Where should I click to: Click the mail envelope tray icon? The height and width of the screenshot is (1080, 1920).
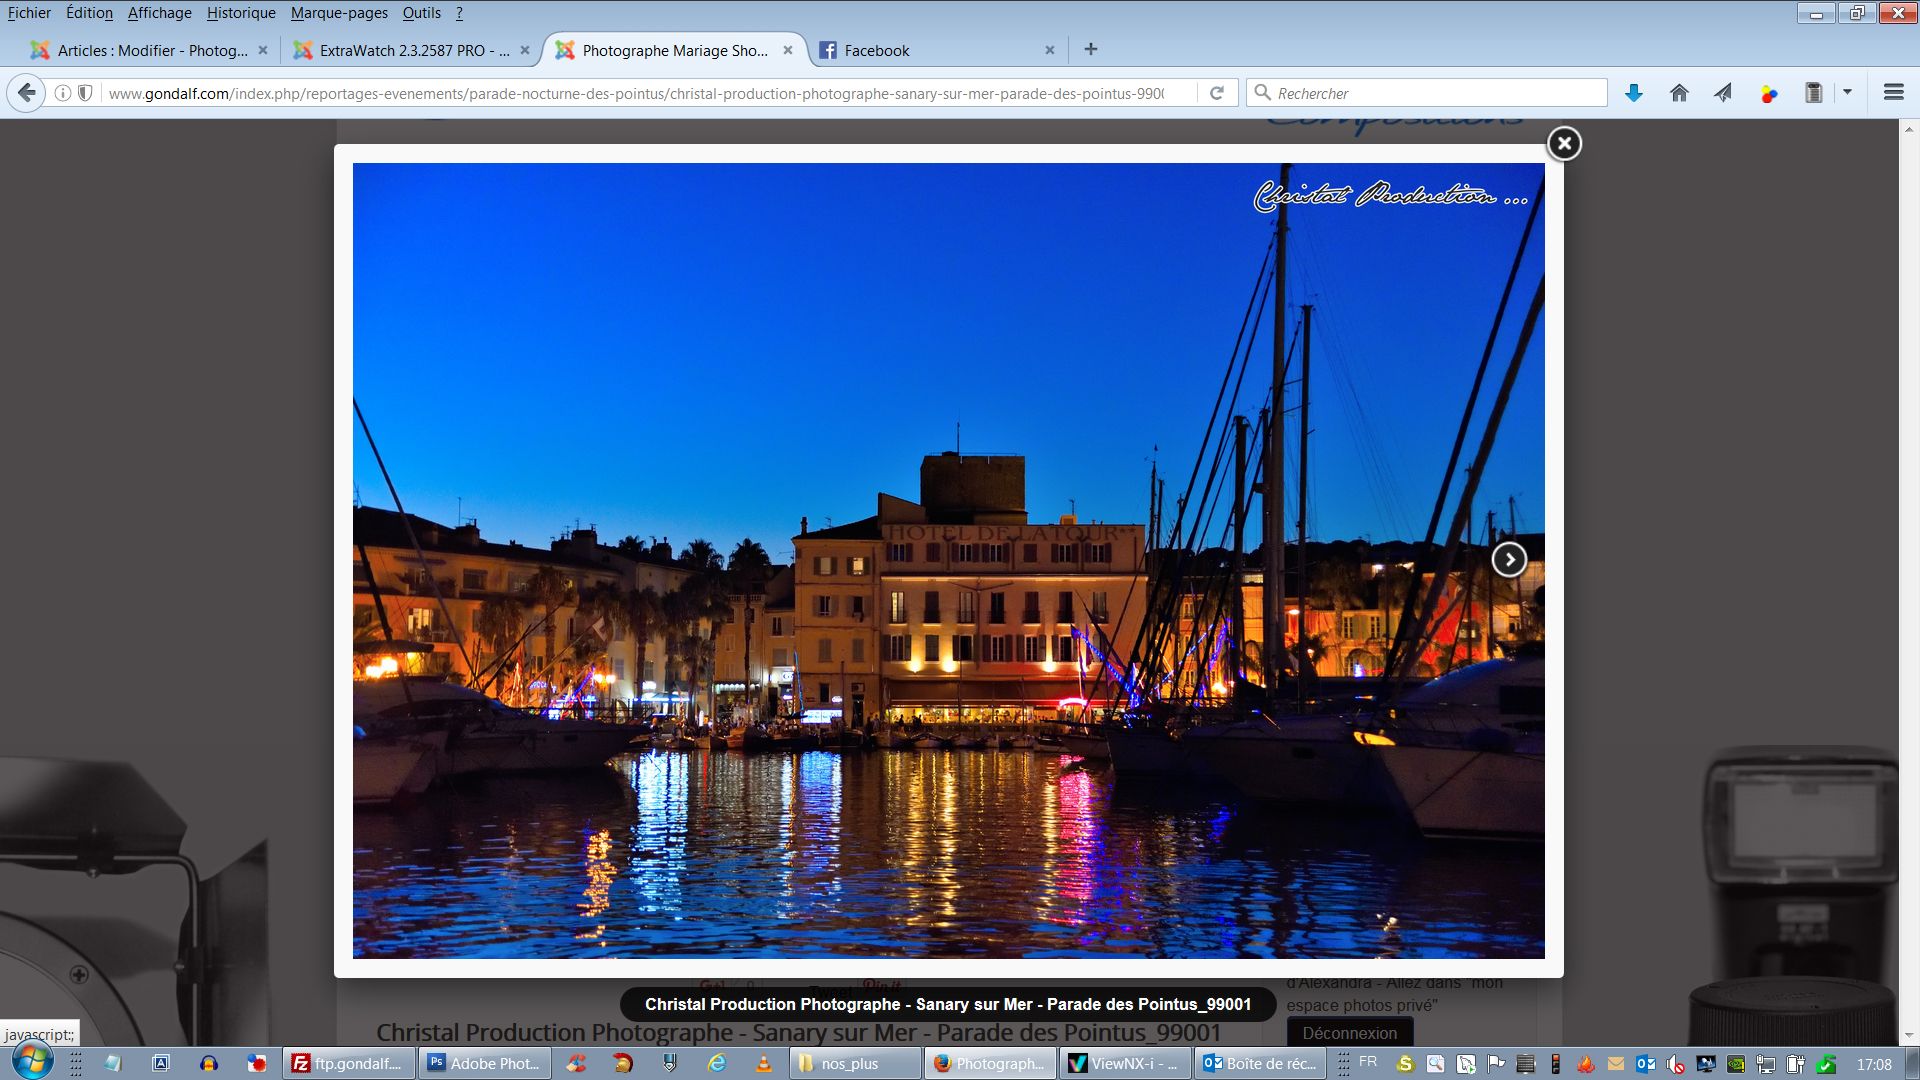[1616, 1064]
